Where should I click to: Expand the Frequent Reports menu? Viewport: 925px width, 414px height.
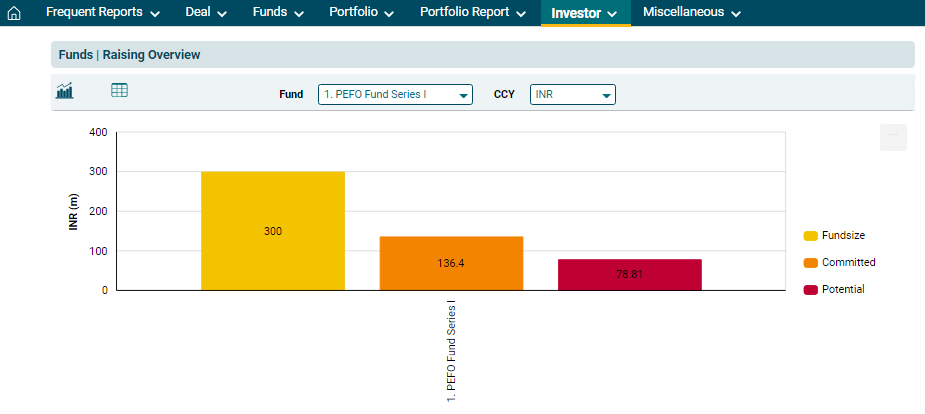tap(103, 13)
